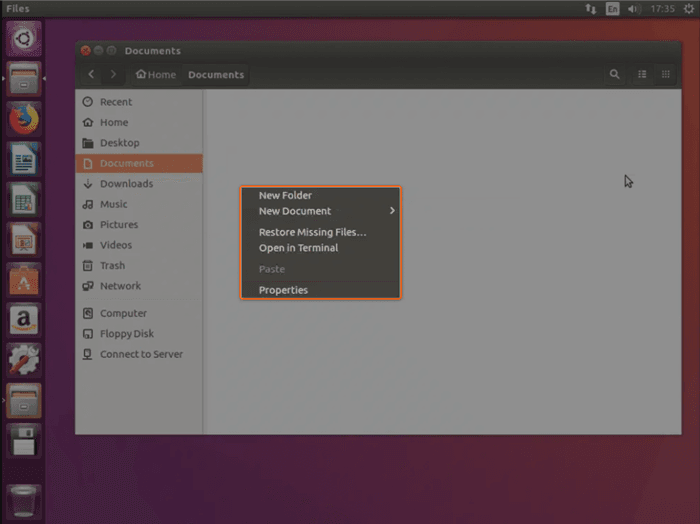This screenshot has height=524, width=700.
Task: Open Floppy Disk in the sidebar
Action: [139, 334]
